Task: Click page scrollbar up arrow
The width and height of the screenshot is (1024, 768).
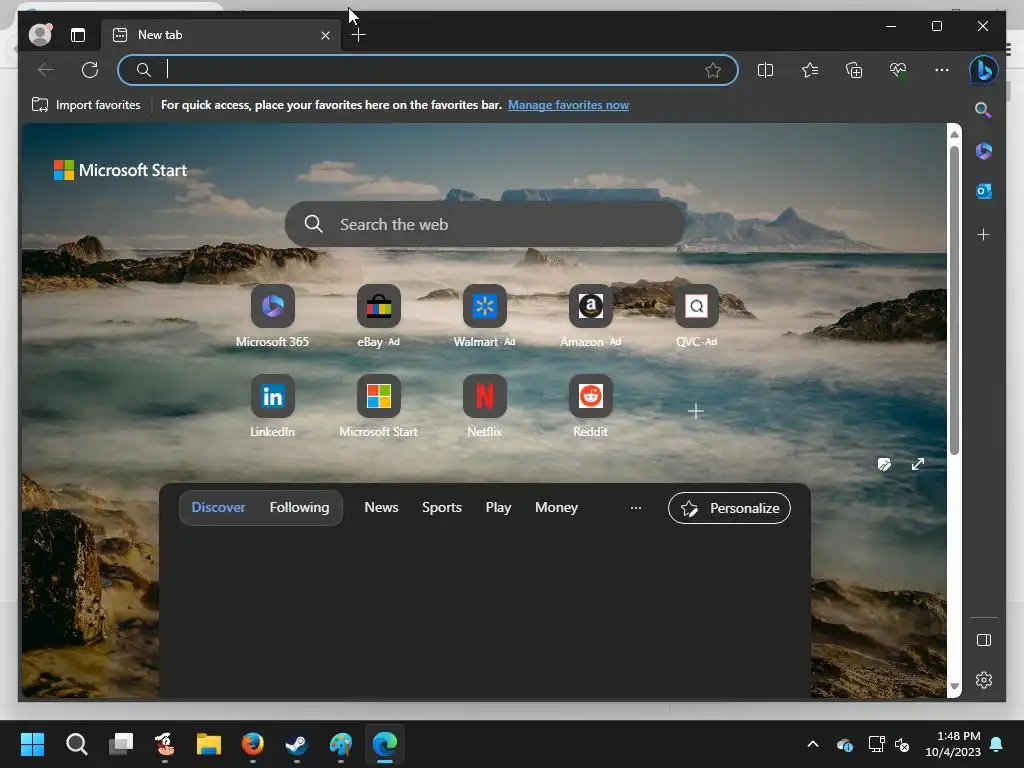Action: point(954,134)
